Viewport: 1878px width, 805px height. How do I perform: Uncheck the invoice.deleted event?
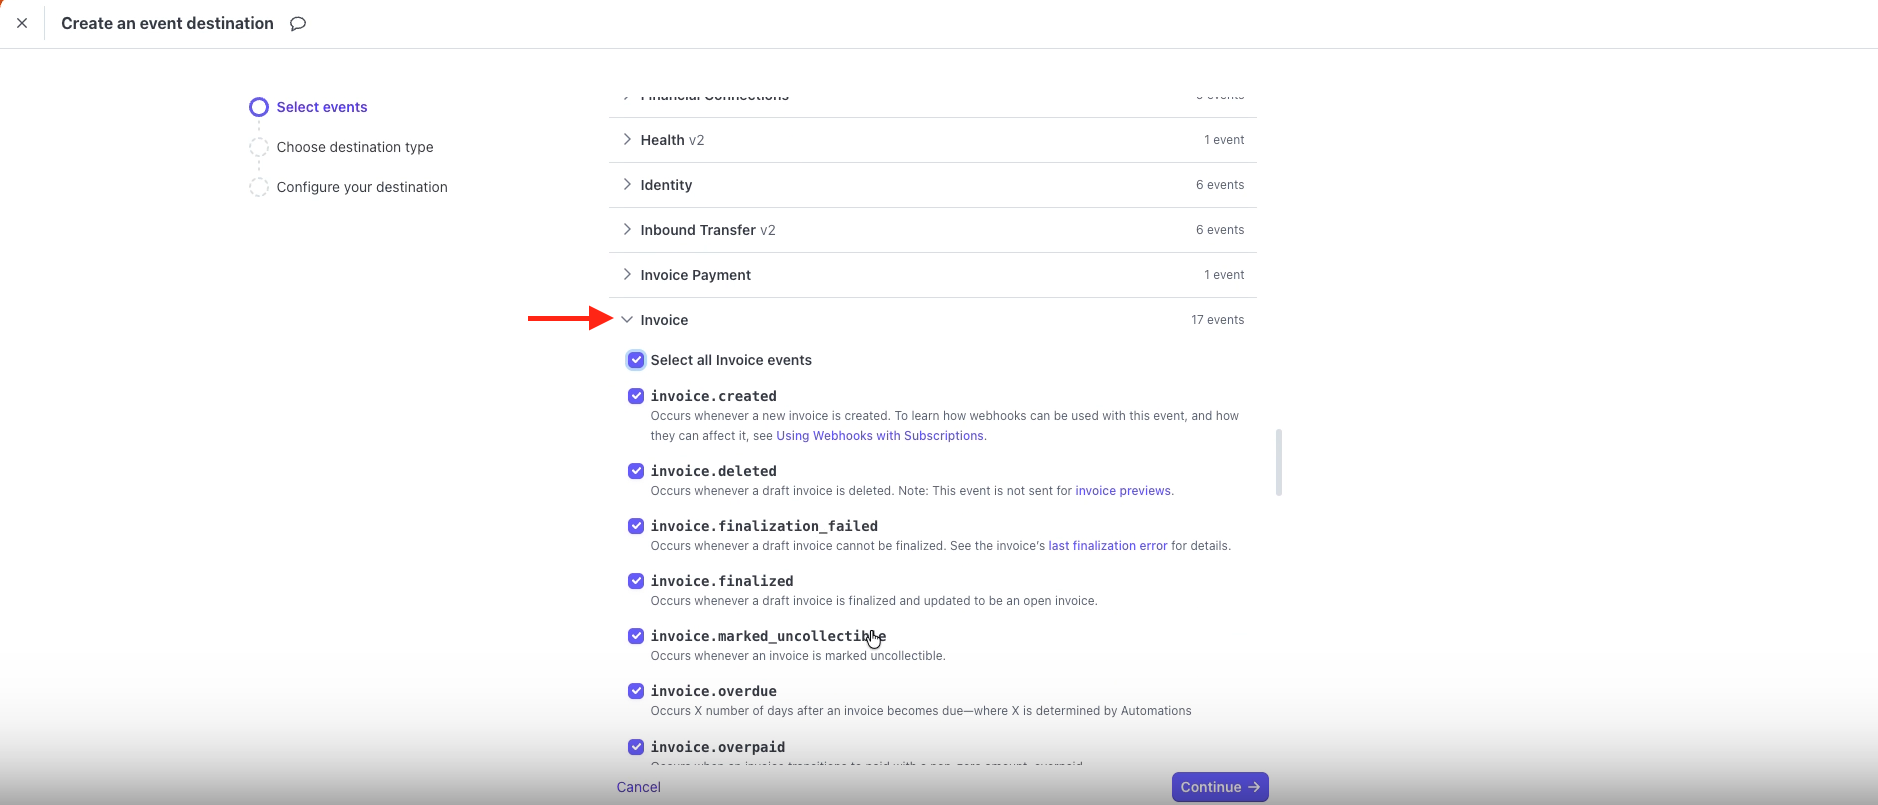(x=636, y=471)
